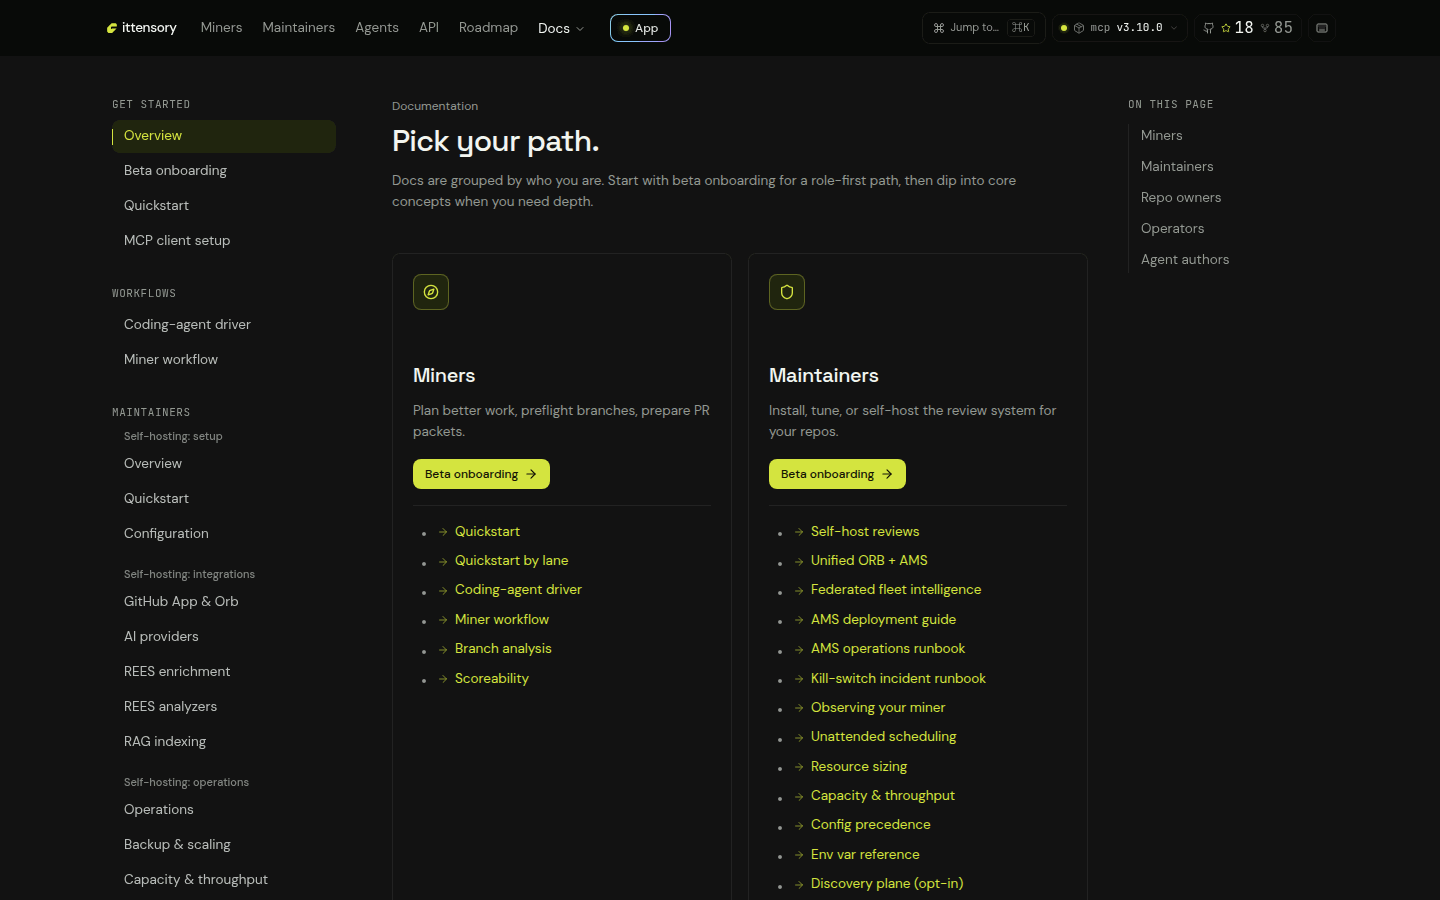Click the arrow icon beside Self-host reviews
The width and height of the screenshot is (1440, 900).
coord(799,532)
